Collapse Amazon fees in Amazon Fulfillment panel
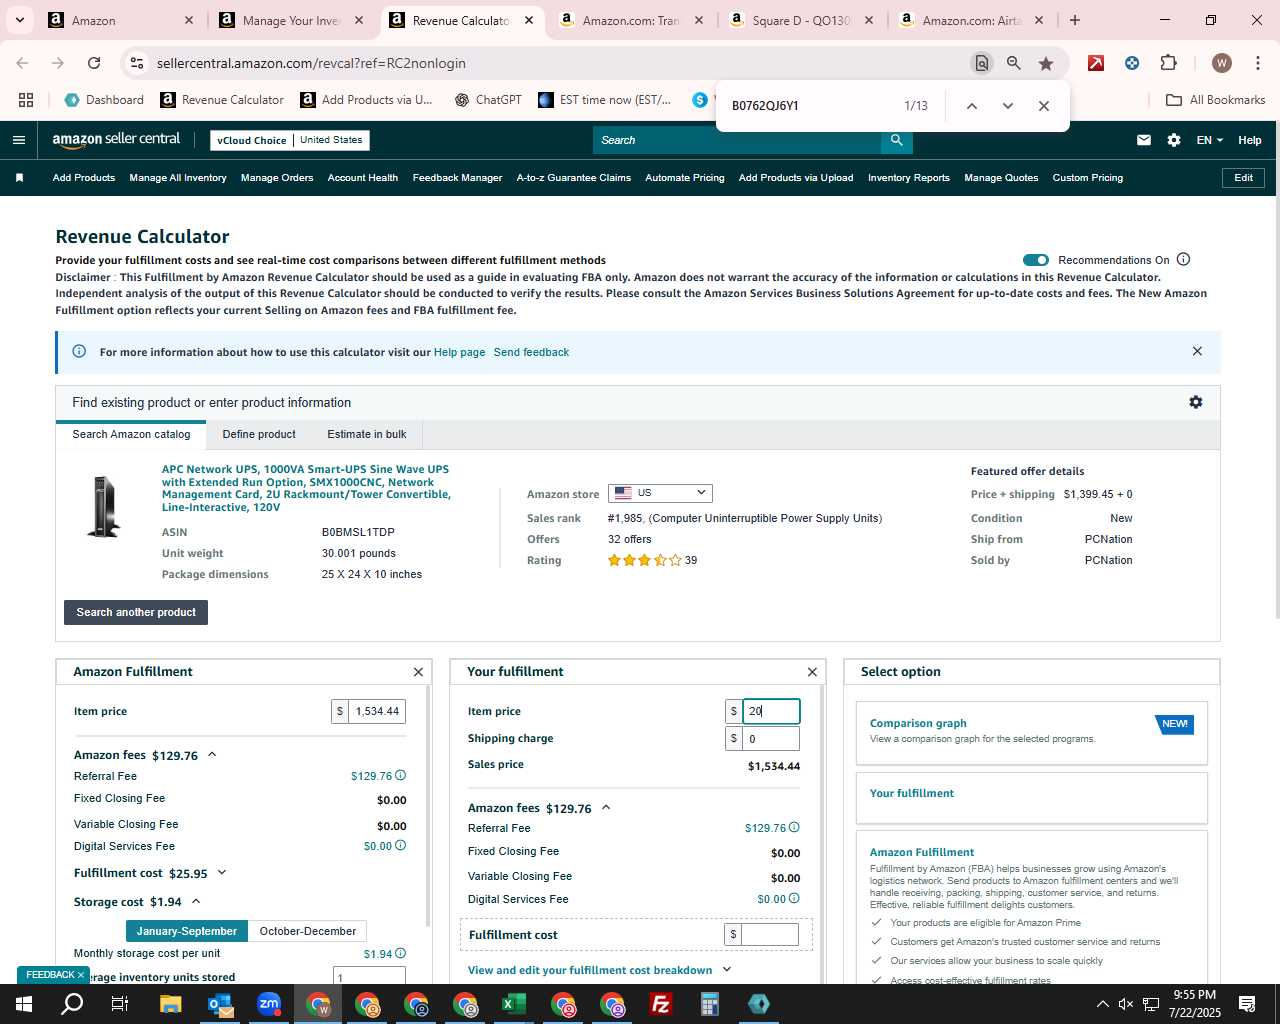 click(x=212, y=755)
